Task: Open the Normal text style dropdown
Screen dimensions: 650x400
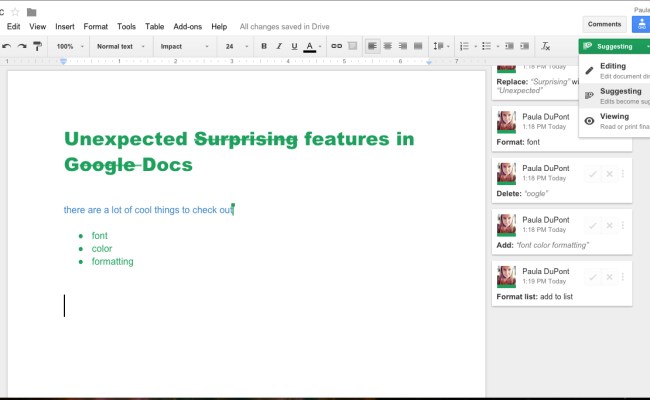Action: (x=121, y=46)
